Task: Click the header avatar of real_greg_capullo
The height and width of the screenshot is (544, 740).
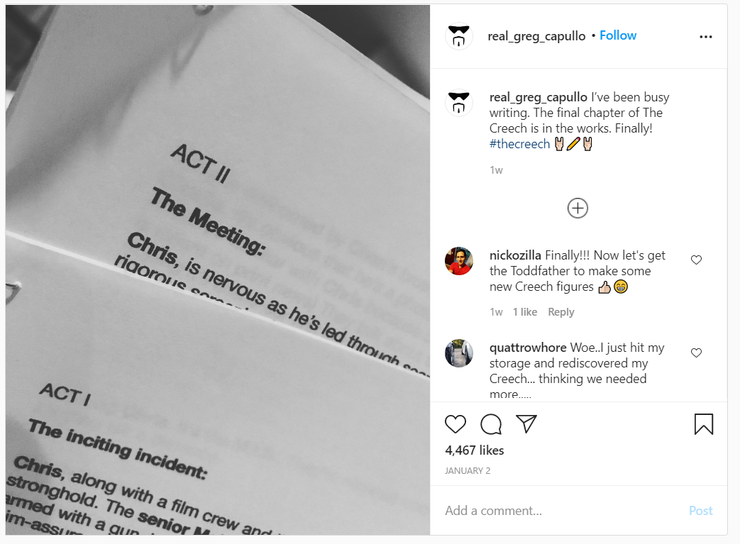Action: pyautogui.click(x=459, y=36)
